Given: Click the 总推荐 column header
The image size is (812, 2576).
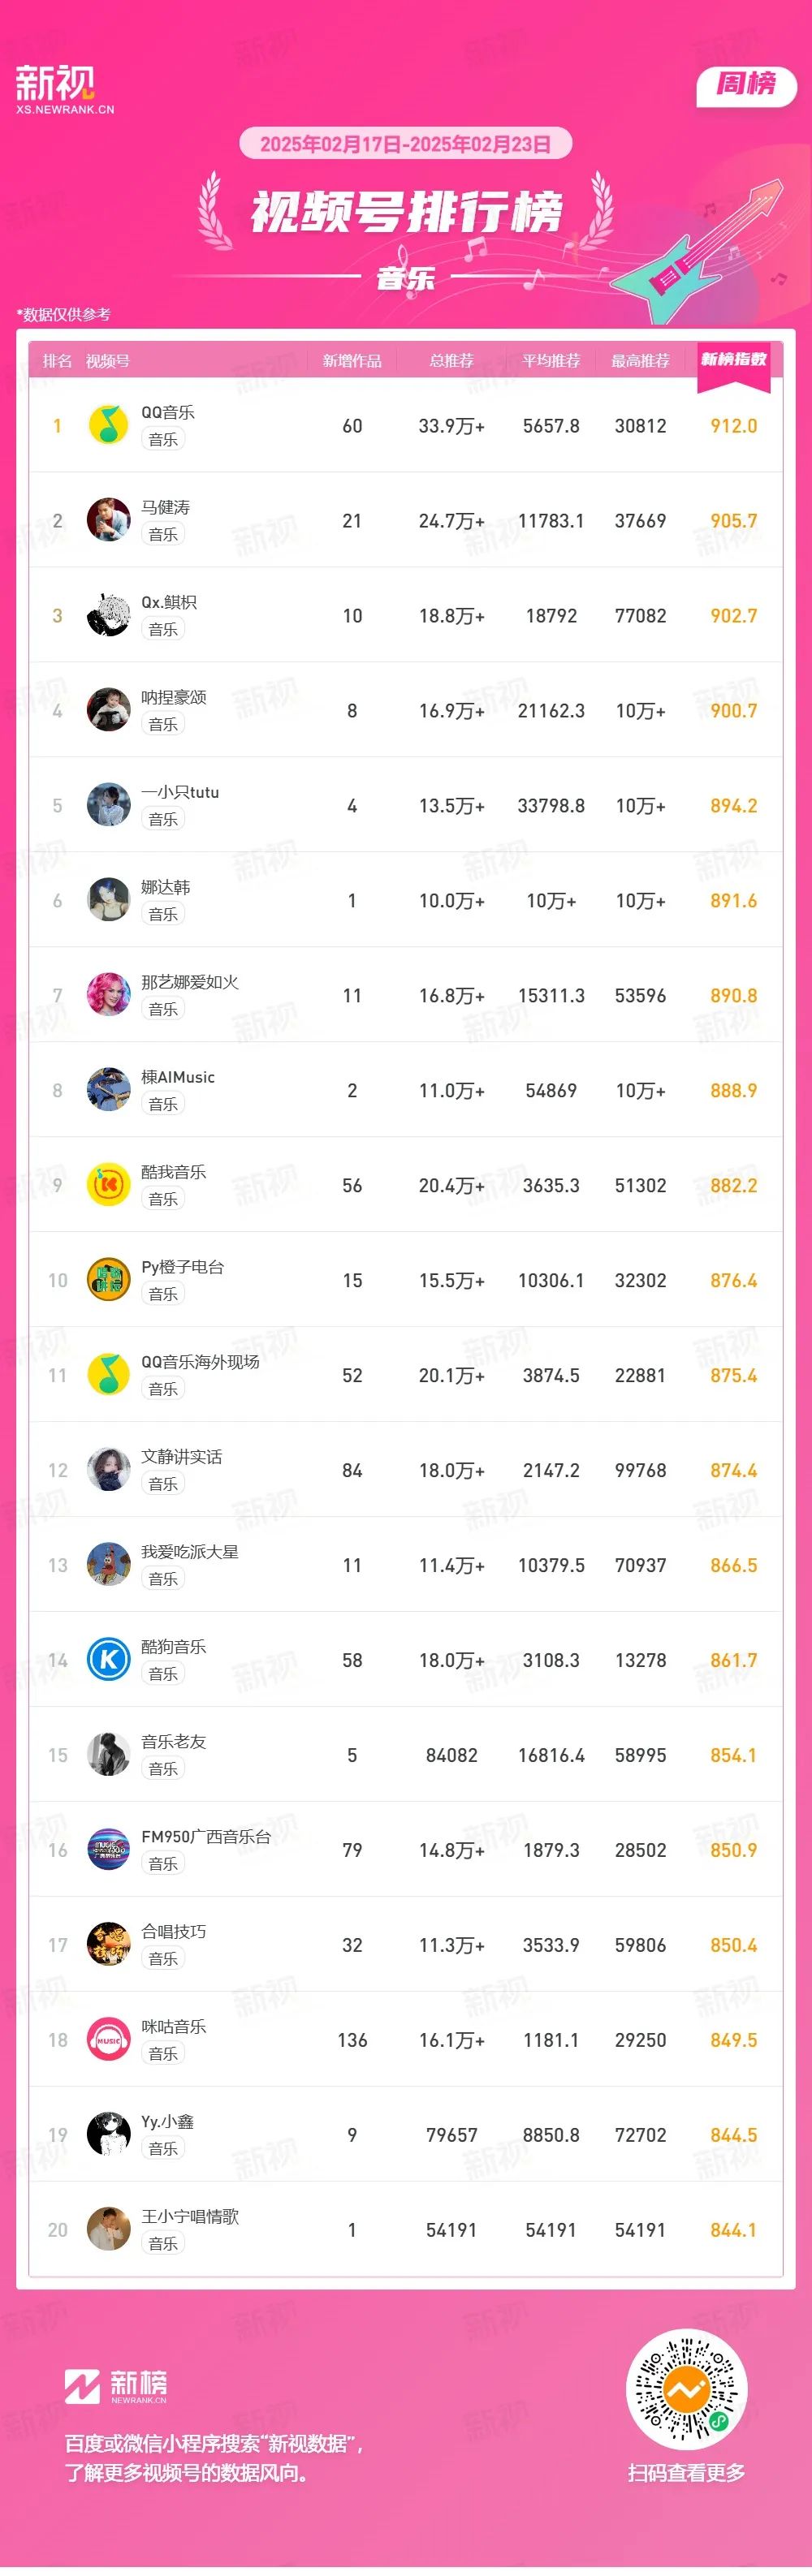Looking at the screenshot, I should pos(451,361).
